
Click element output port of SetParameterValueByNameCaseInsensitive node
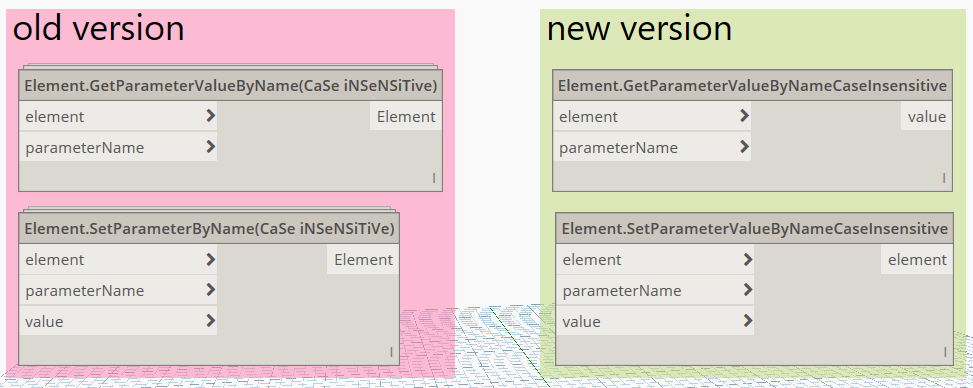tap(917, 259)
